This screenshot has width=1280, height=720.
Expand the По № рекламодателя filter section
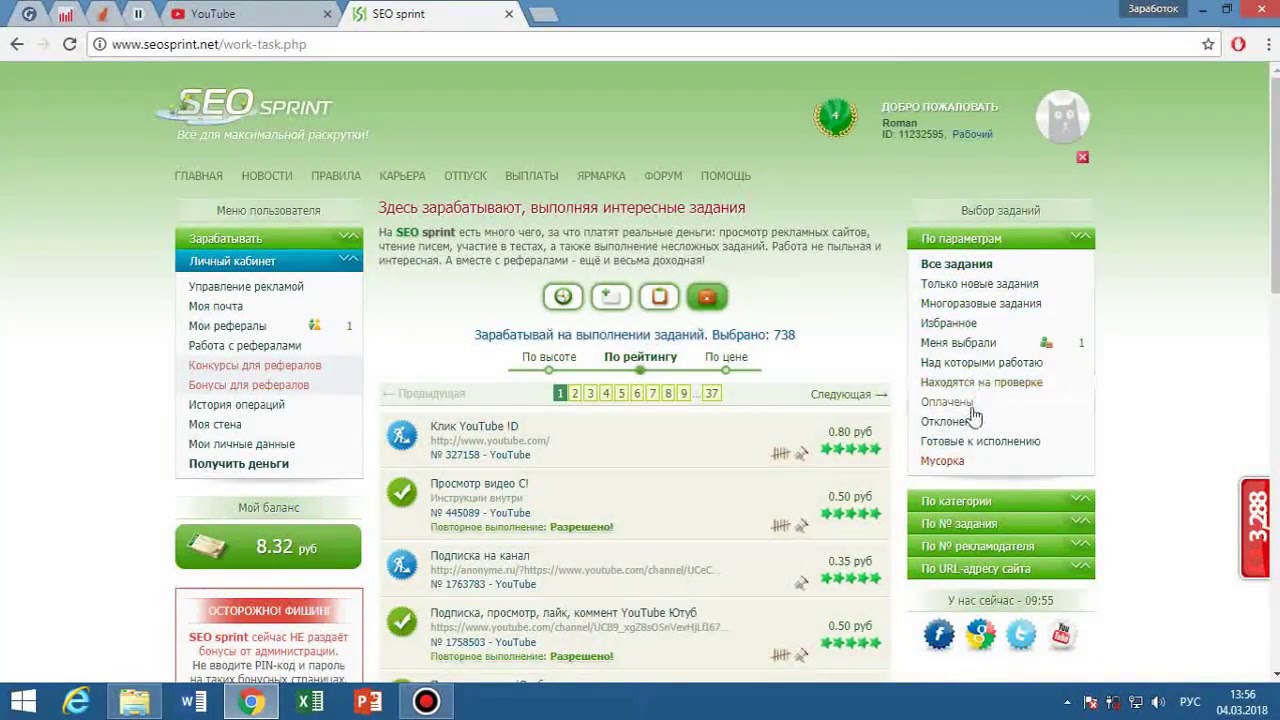[1001, 546]
